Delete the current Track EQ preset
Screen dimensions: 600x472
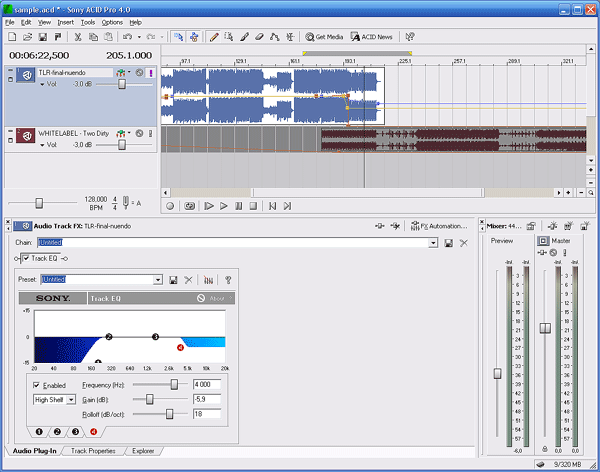pos(189,280)
